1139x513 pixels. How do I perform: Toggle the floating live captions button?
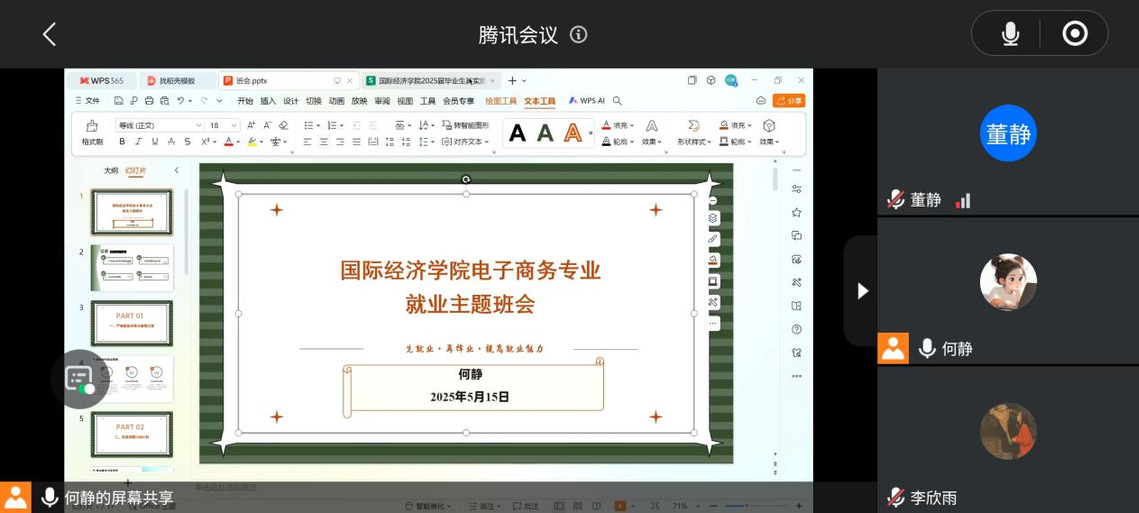point(80,378)
